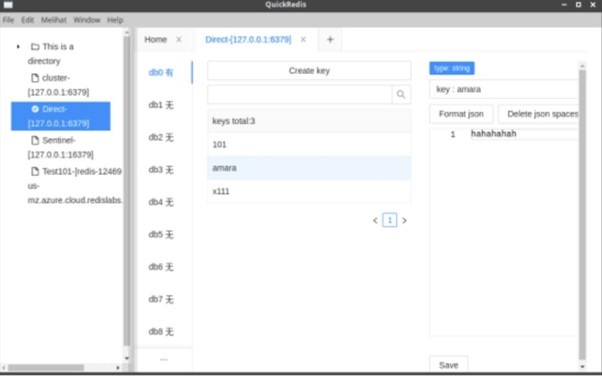Select the 'This is a directory' folder

[x=52, y=54]
